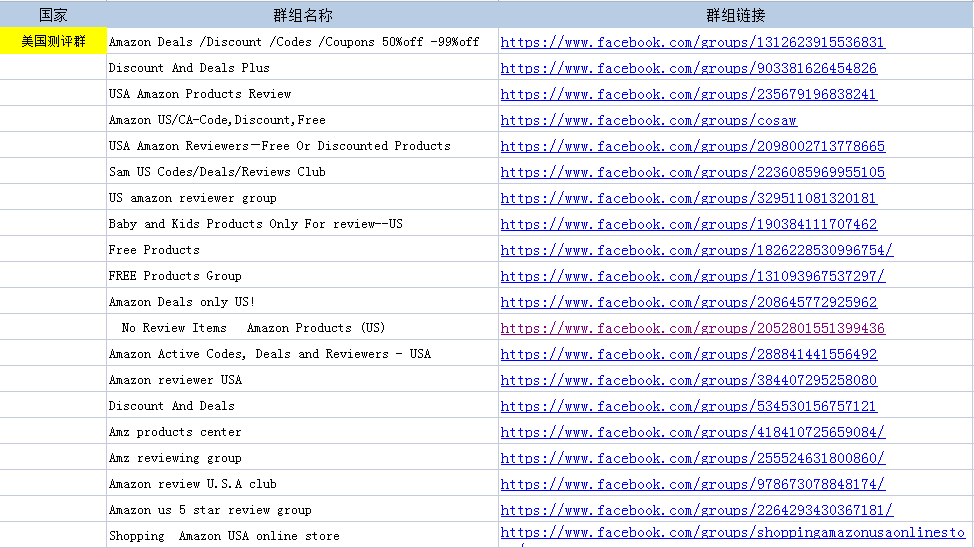This screenshot has height=548, width=974.
Task: Select the cell 'US amazon reviewer group'
Action: click(x=303, y=198)
